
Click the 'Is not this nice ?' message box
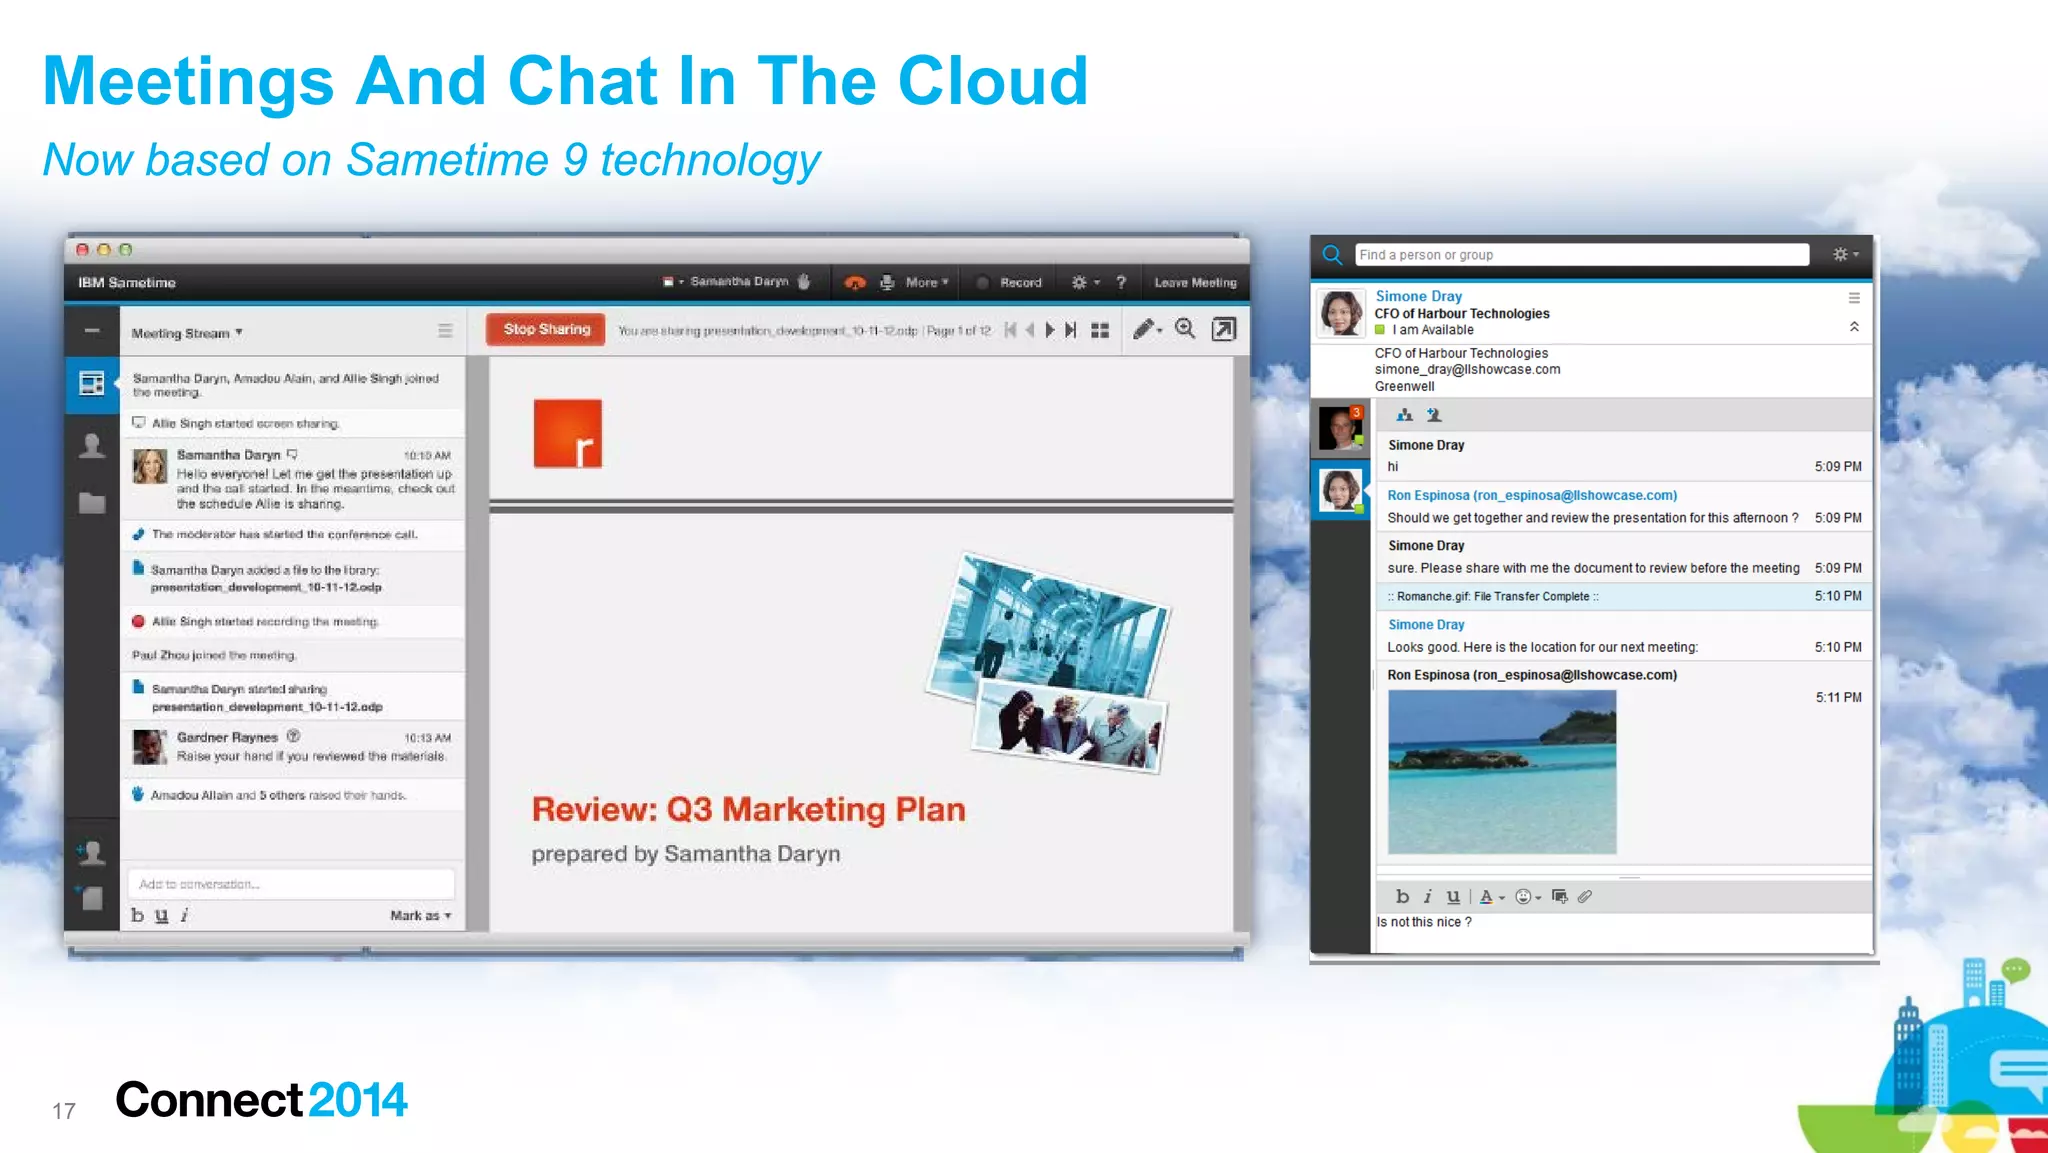[1623, 932]
